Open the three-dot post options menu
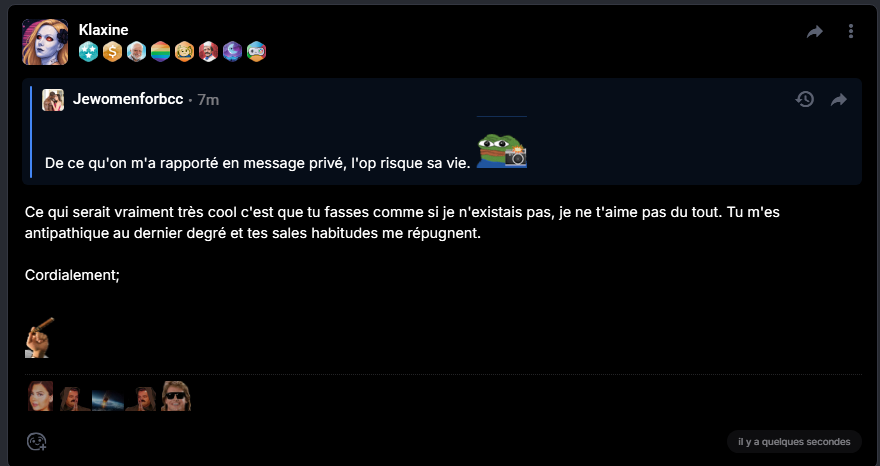880x466 pixels. 851,31
